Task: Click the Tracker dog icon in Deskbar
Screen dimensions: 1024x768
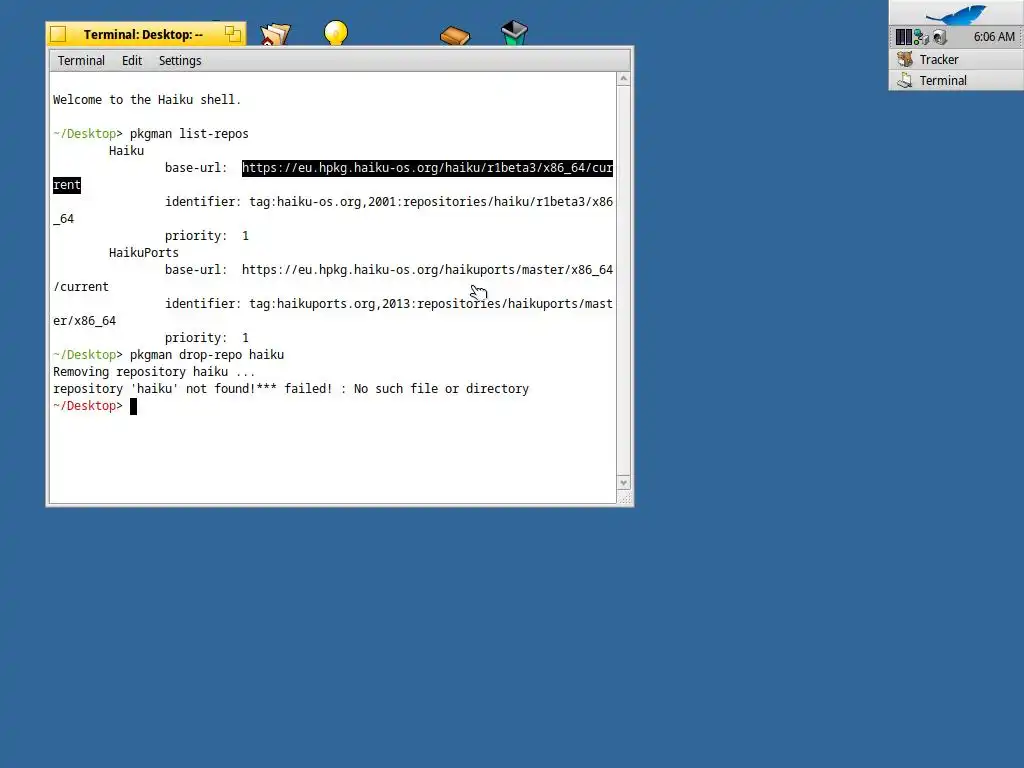Action: coord(904,59)
